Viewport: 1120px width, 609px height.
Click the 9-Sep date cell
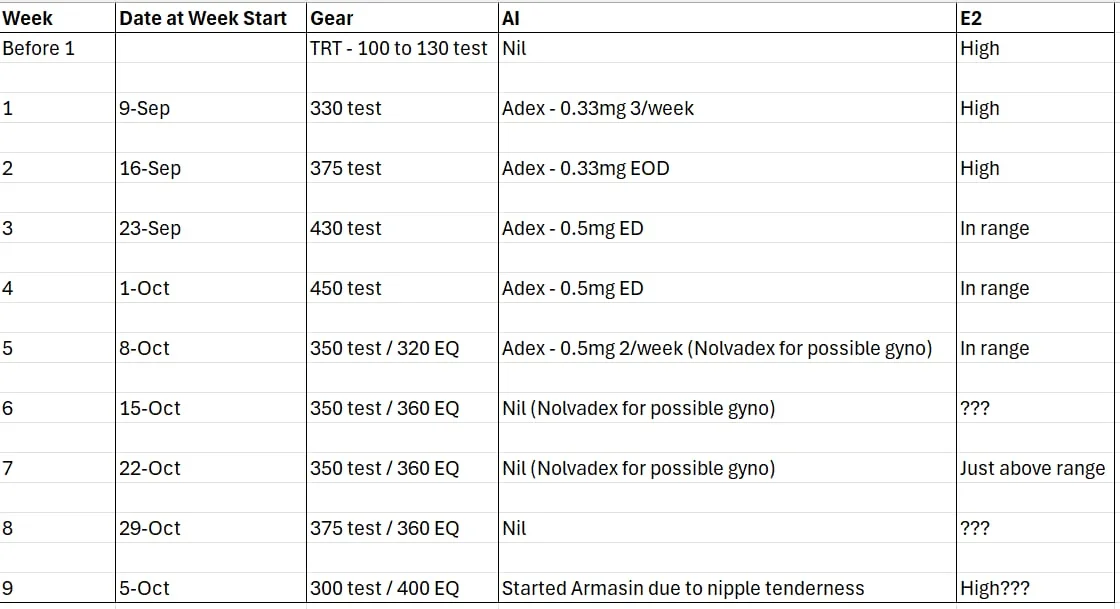[x=211, y=108]
